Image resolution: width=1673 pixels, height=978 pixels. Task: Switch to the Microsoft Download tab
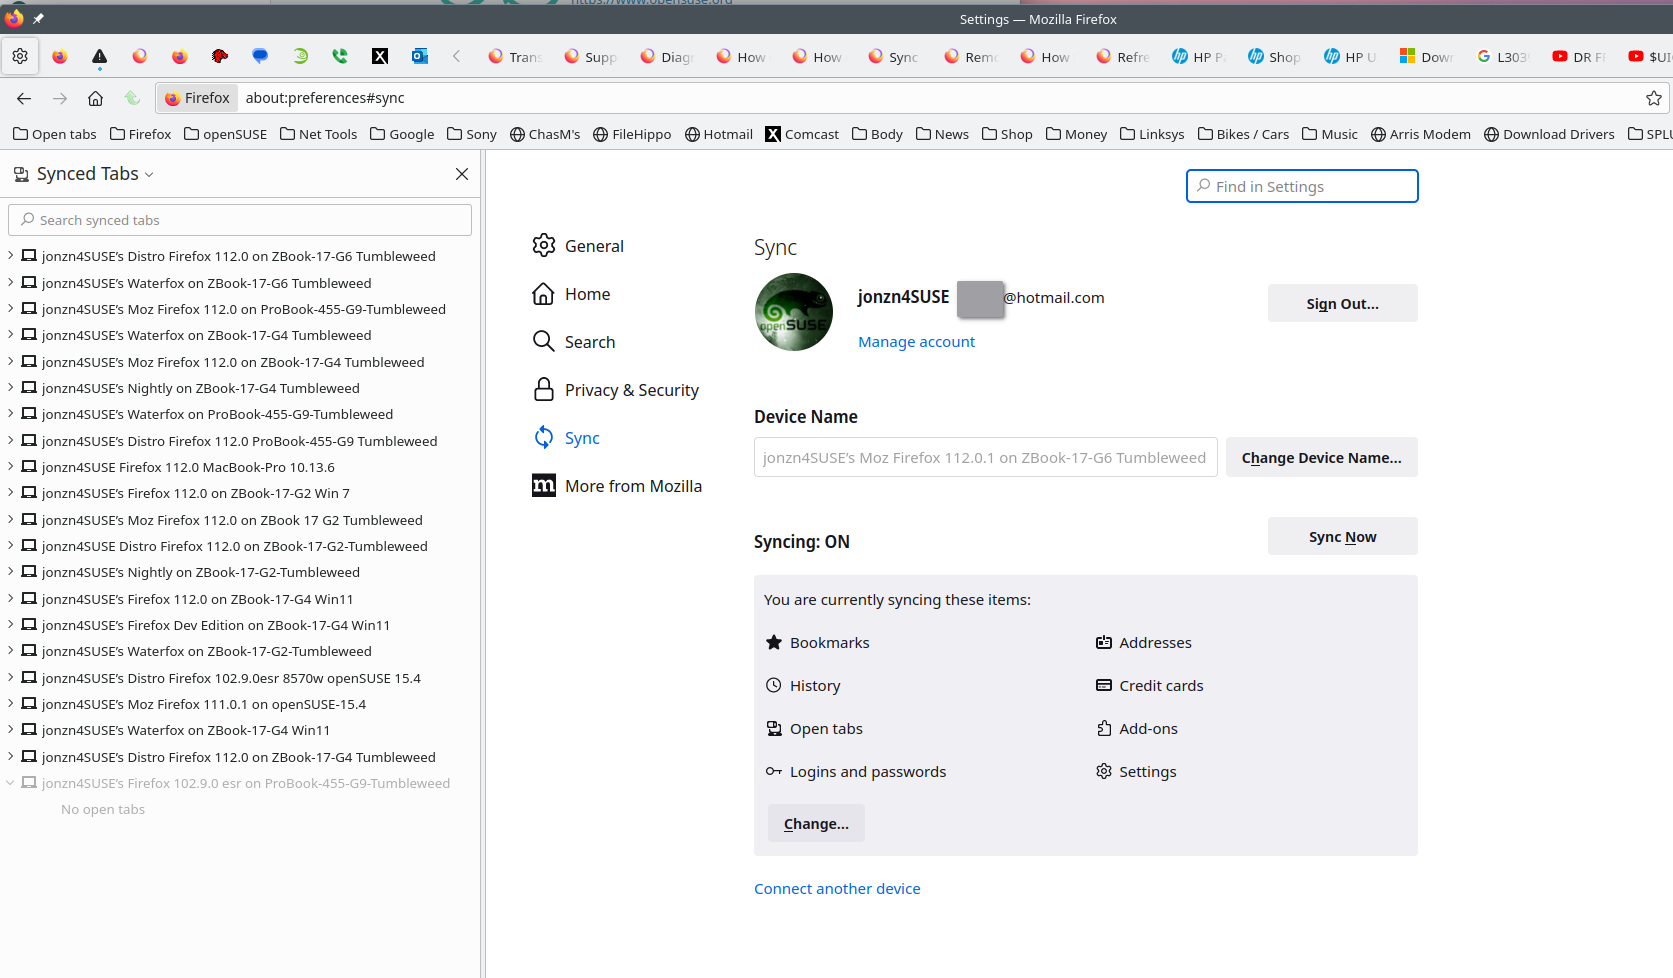[1426, 57]
